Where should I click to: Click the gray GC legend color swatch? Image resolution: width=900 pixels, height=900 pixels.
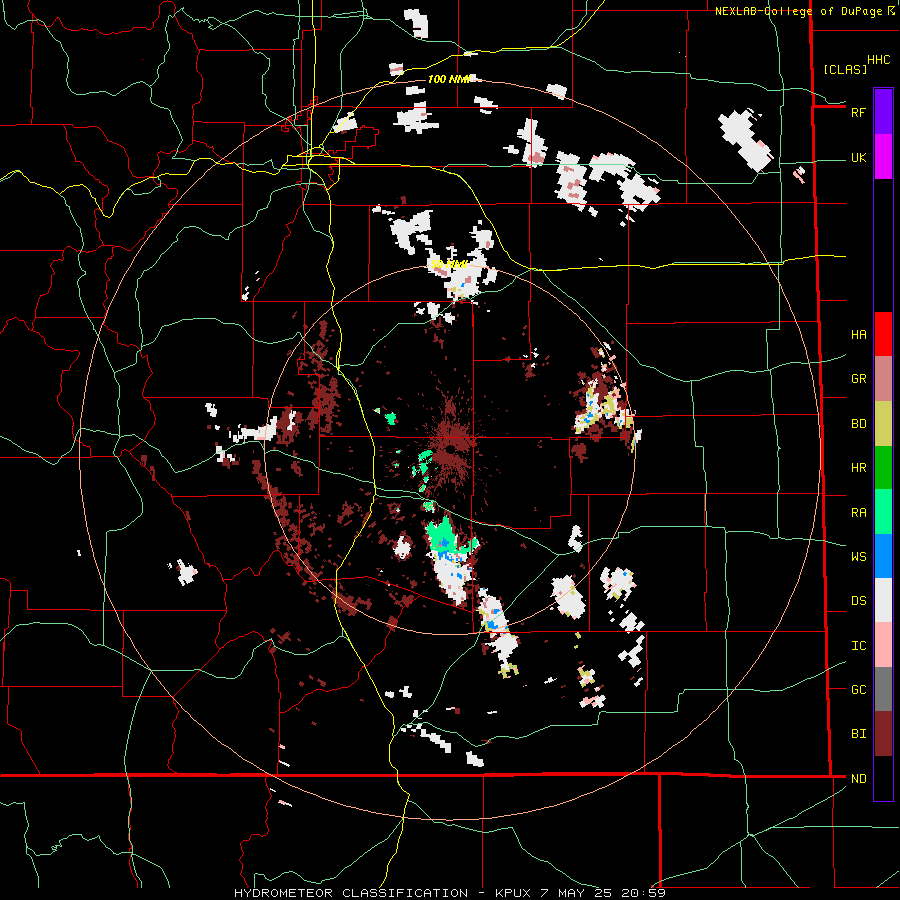883,689
